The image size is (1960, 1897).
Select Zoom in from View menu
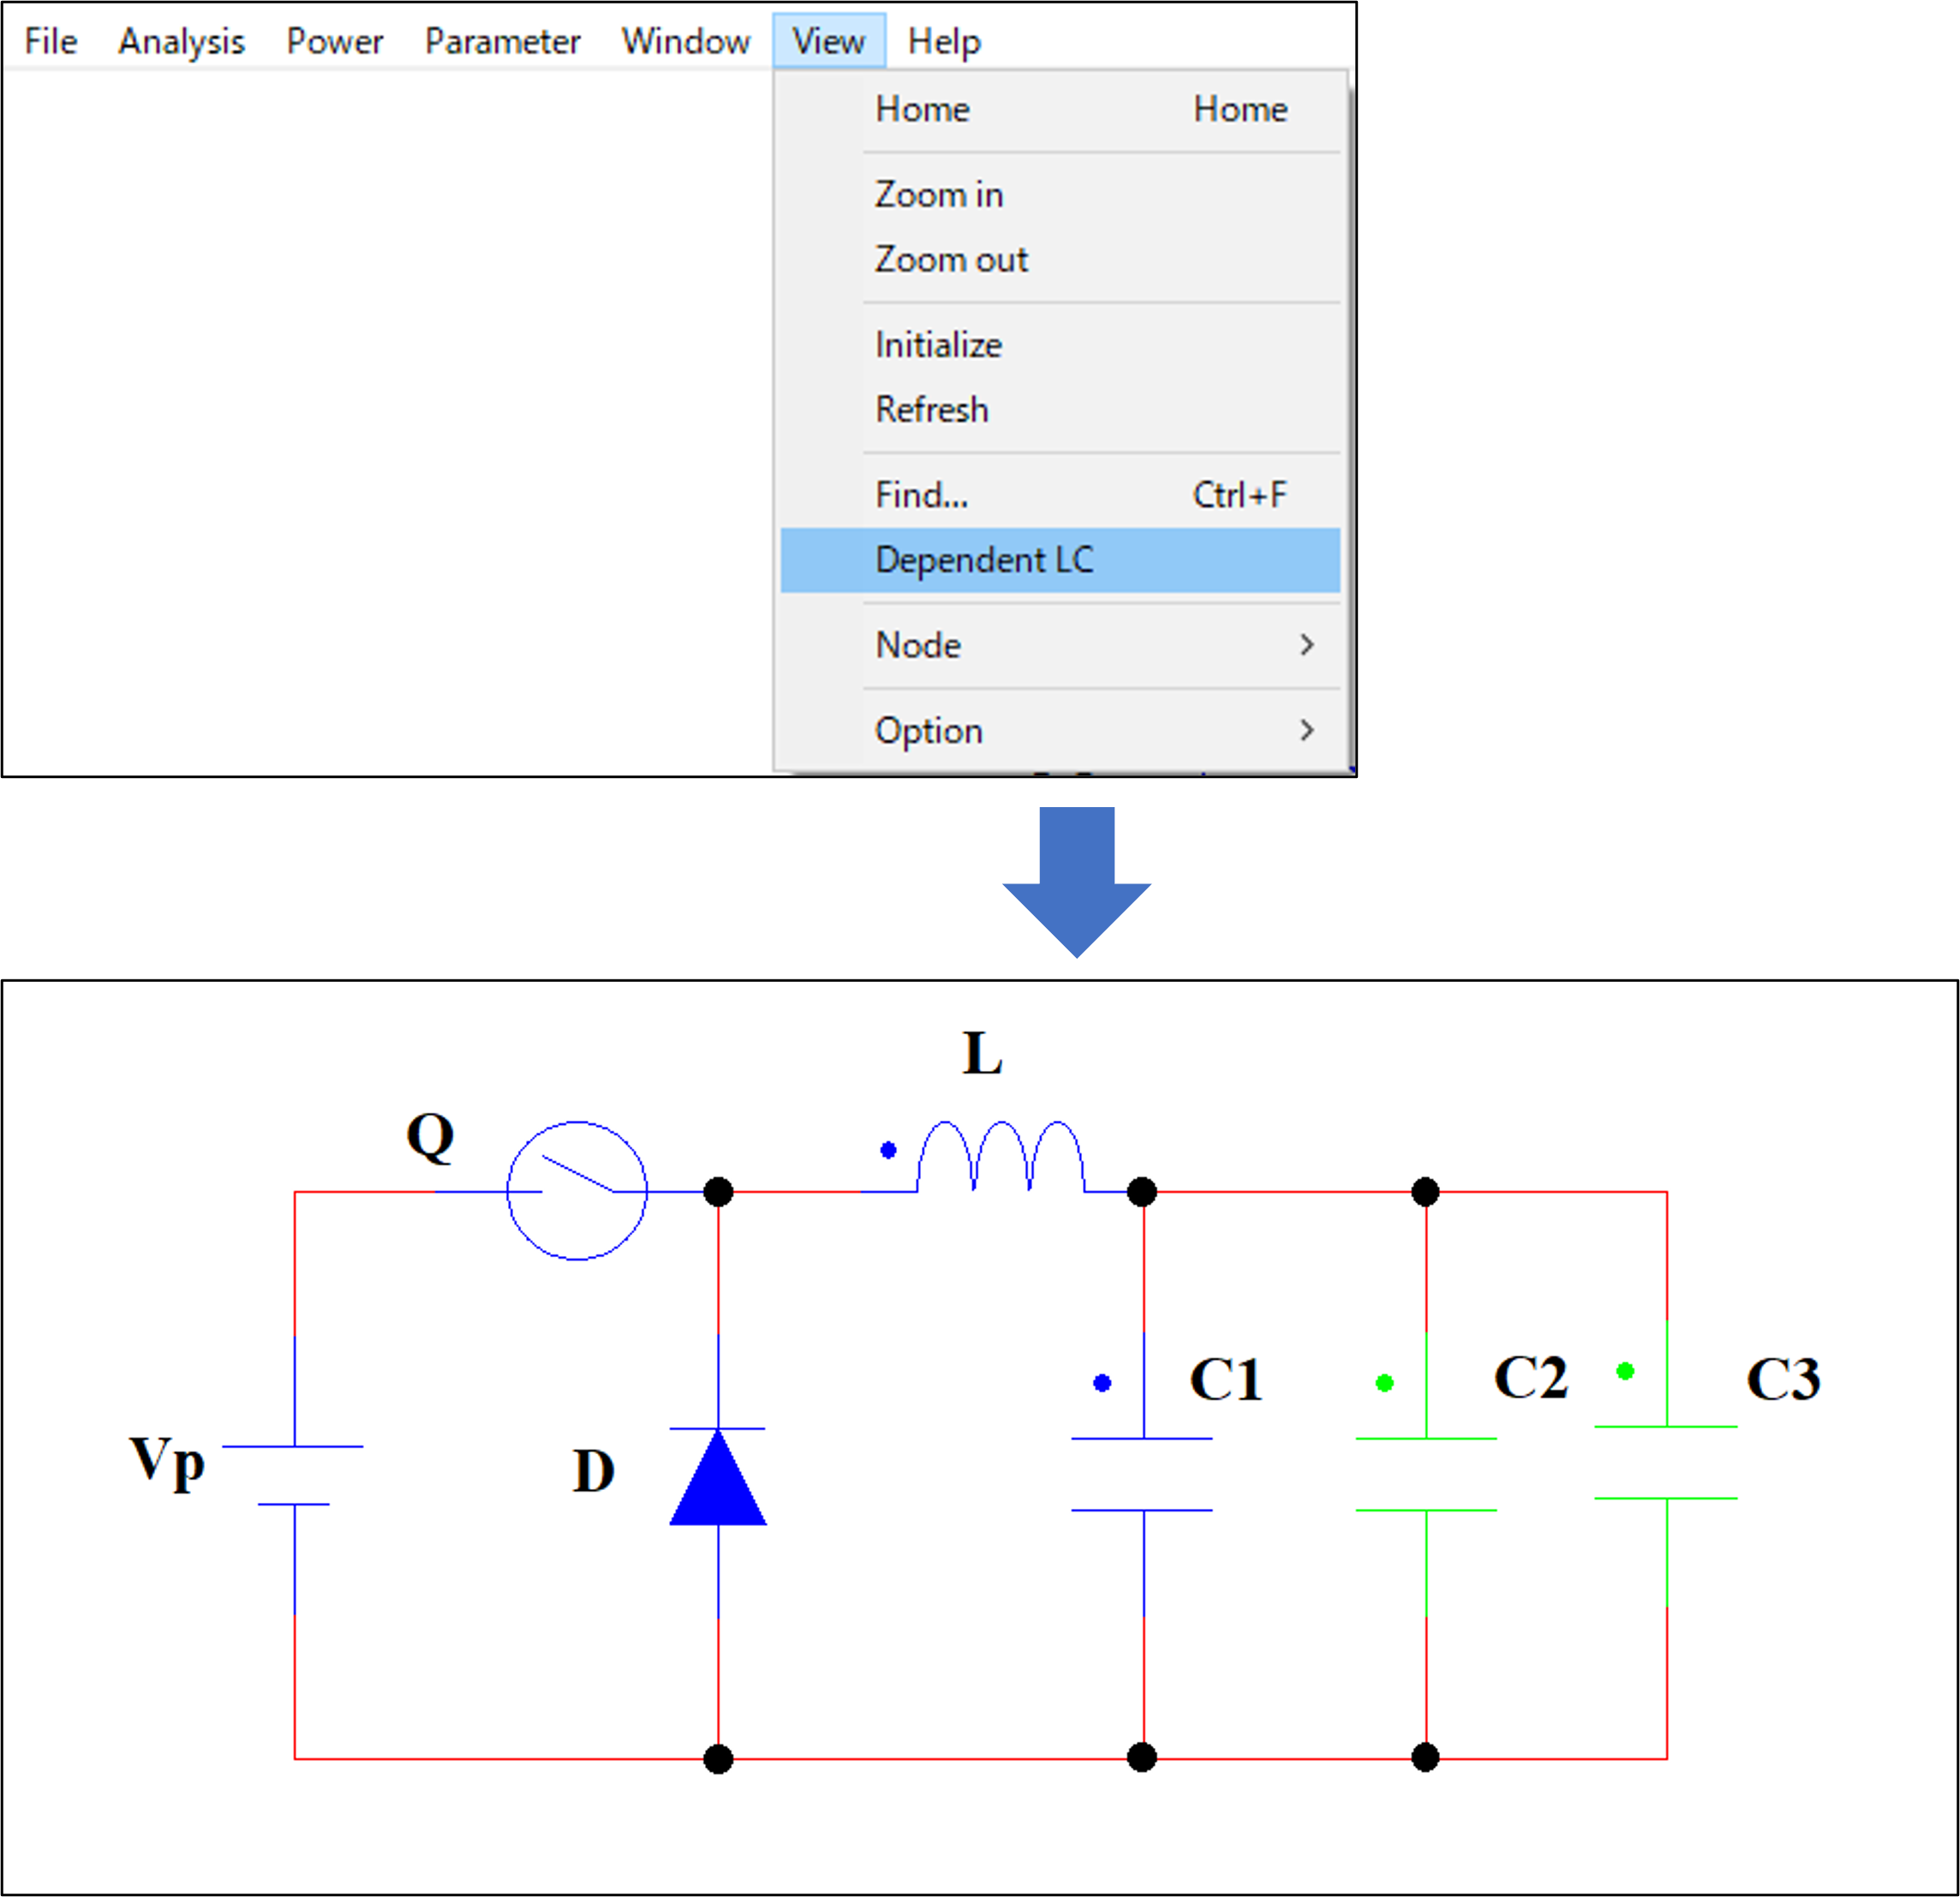(1060, 194)
